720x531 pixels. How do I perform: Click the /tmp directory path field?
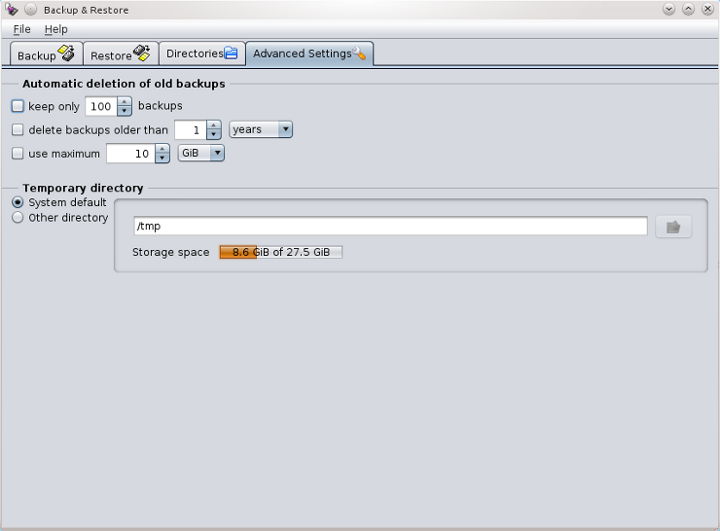click(x=390, y=227)
